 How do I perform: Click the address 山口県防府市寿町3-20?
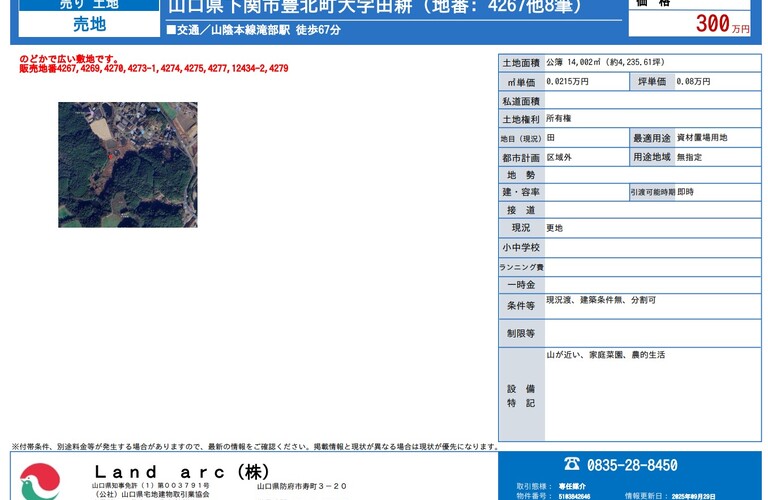[302, 486]
